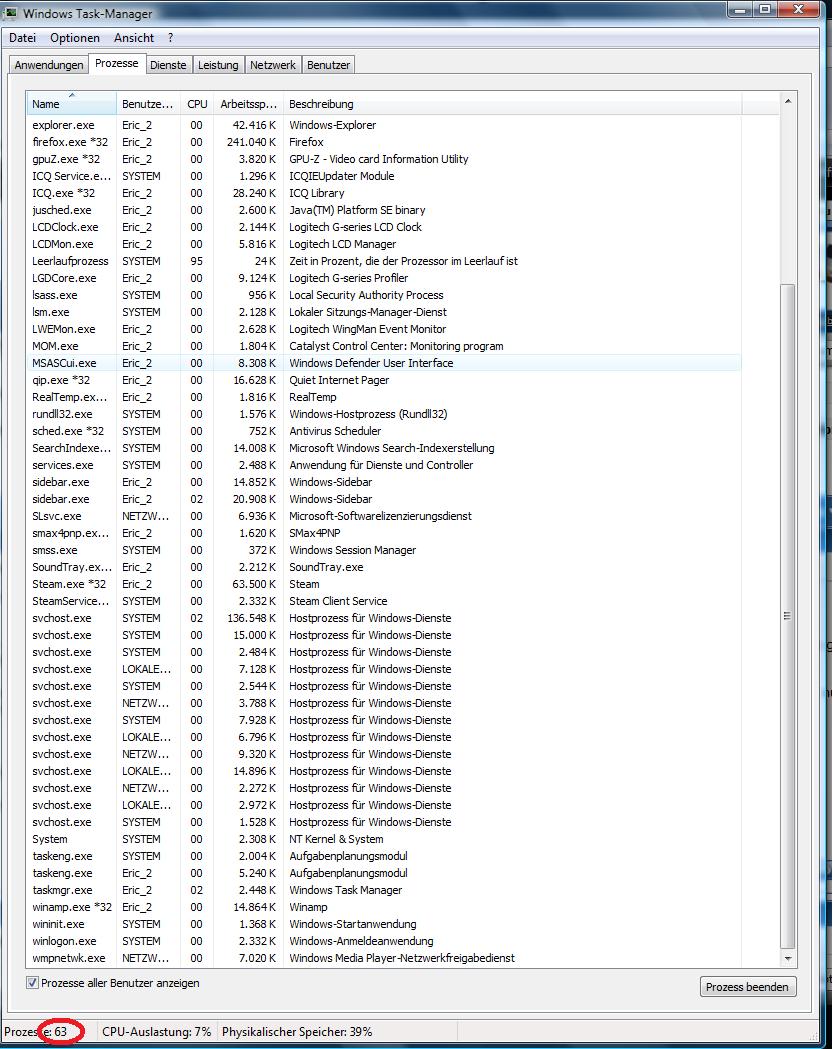This screenshot has height=1049, width=840.
Task: Click 'Antivirus Scheduler' description
Action: (x=335, y=431)
